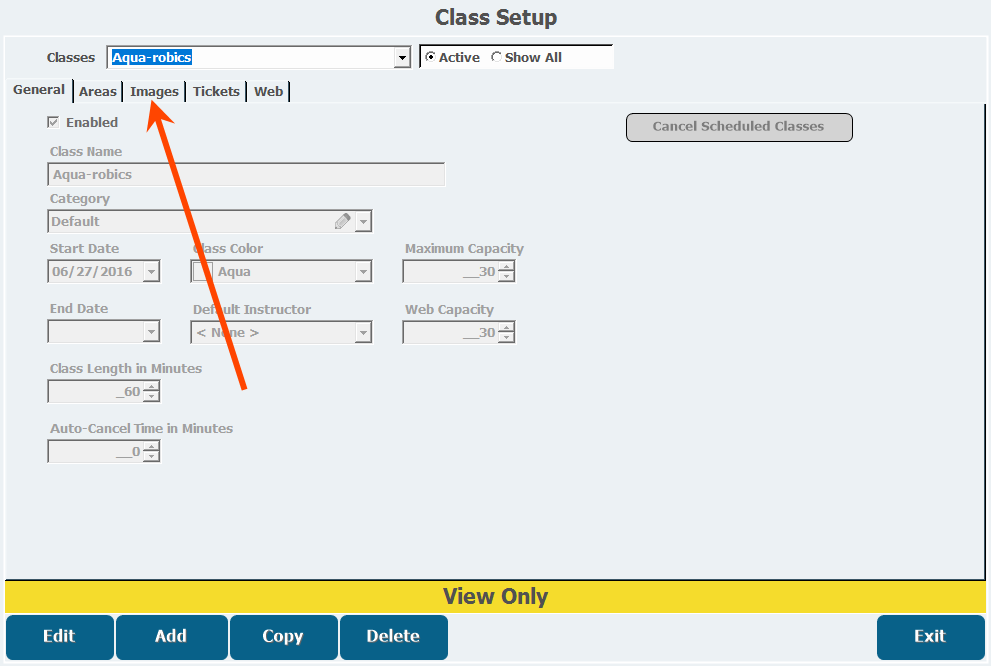The width and height of the screenshot is (991, 666).
Task: Open the End Date calendar dropdown
Action: click(x=151, y=332)
